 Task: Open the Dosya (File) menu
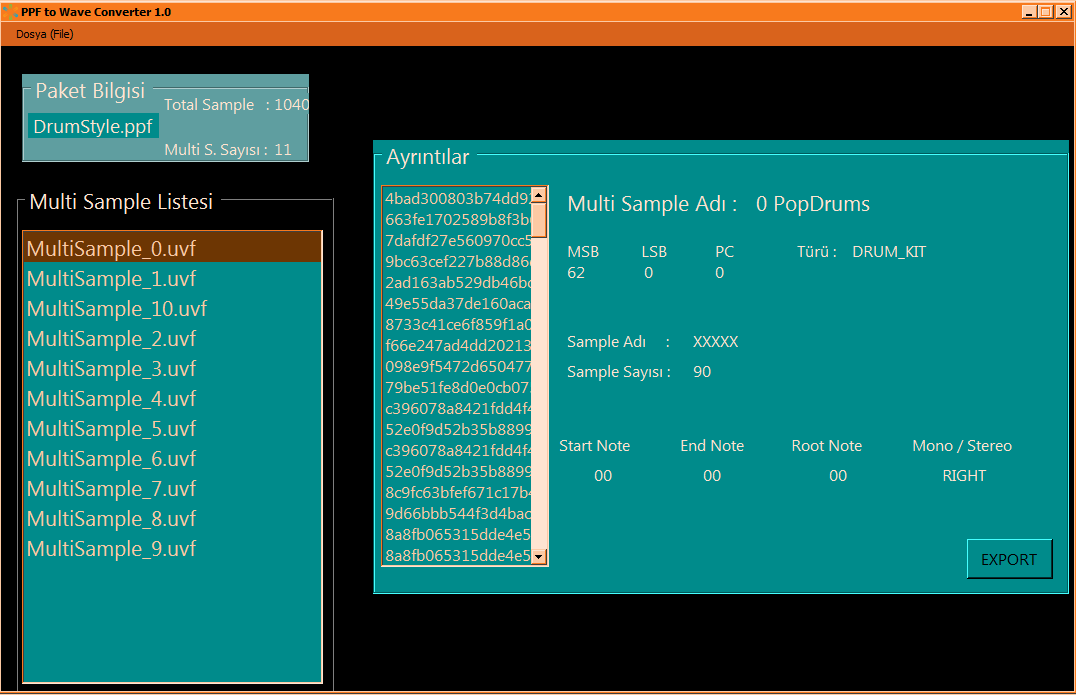45,34
